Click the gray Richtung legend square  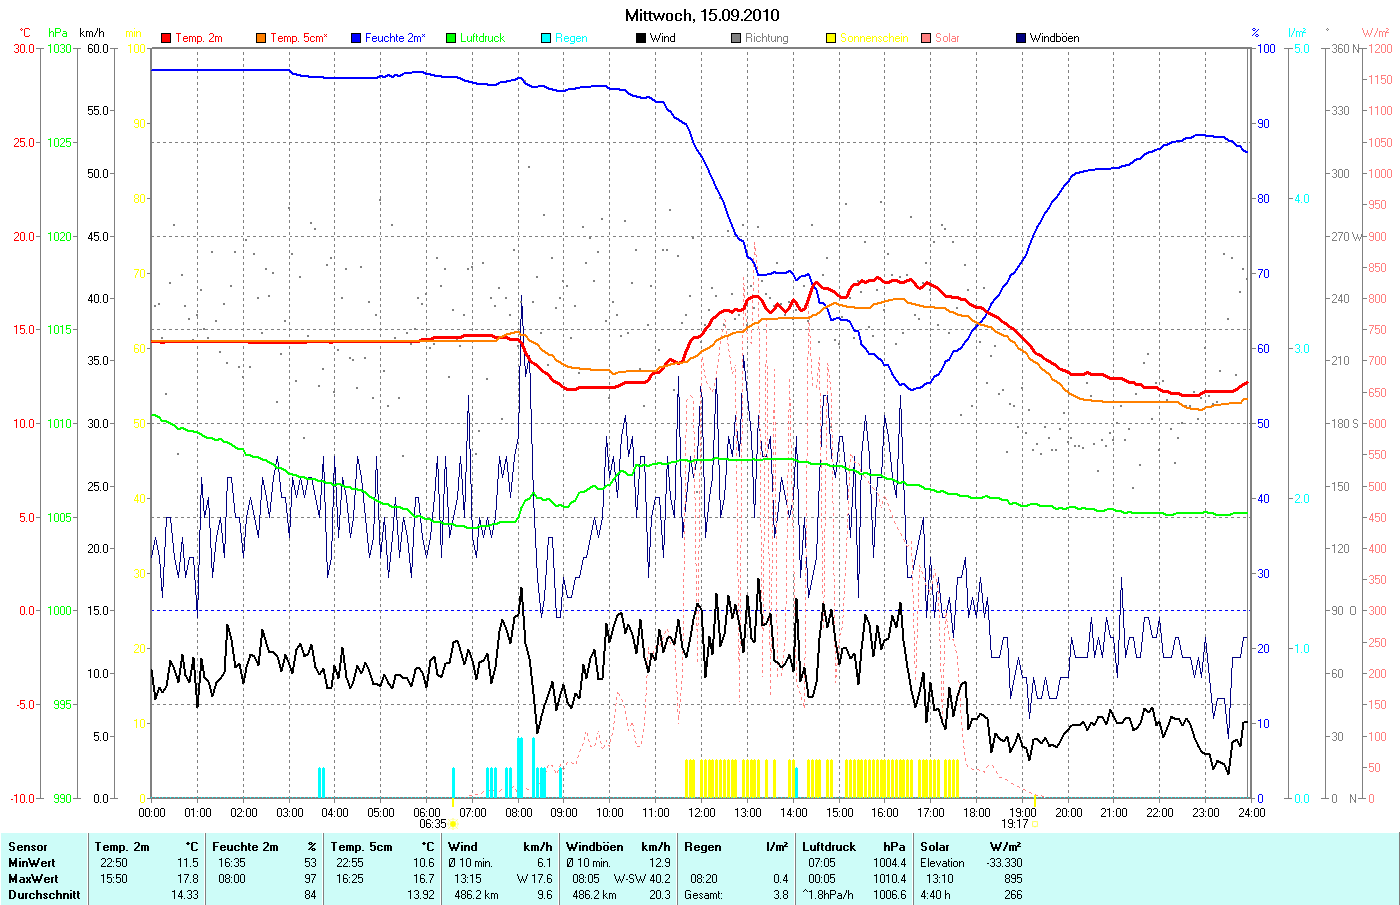click(736, 38)
